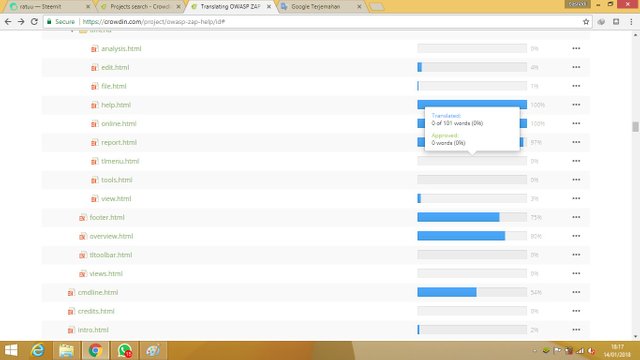The width and height of the screenshot is (640, 360).
Task: Go back to the previous page
Action: [x=8, y=22]
